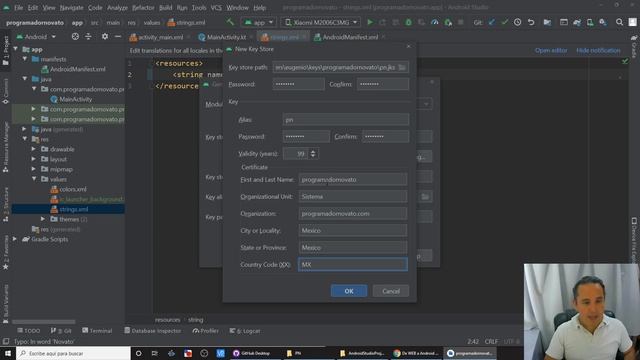Click the Project panel horizontal scrollbar

pyautogui.click(x=43, y=322)
